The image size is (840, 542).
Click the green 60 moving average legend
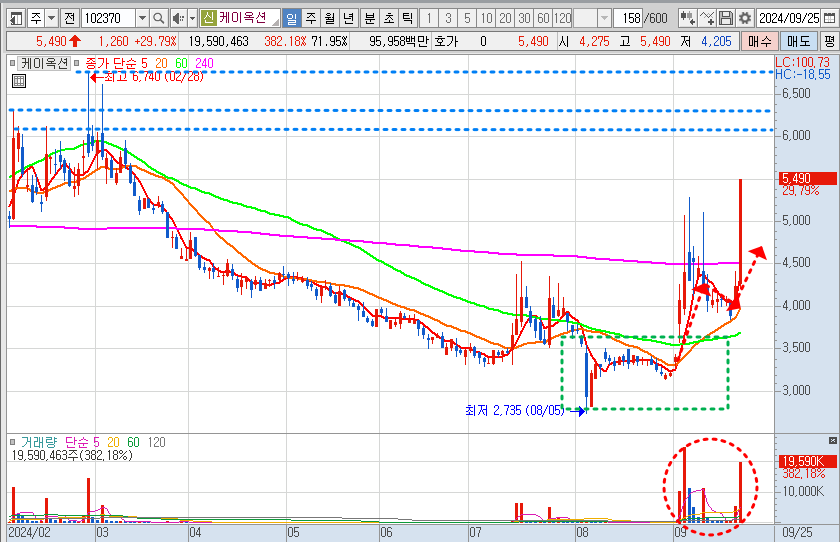[182, 64]
